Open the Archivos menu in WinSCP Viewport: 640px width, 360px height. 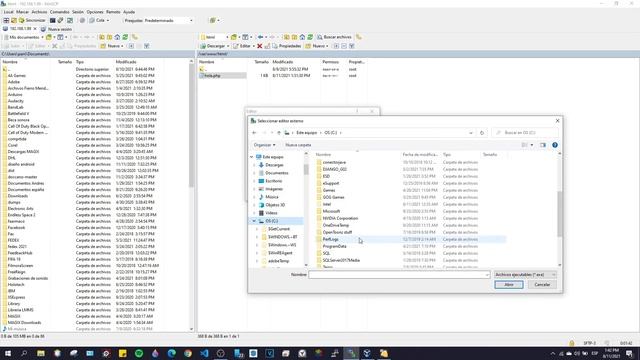click(x=39, y=12)
